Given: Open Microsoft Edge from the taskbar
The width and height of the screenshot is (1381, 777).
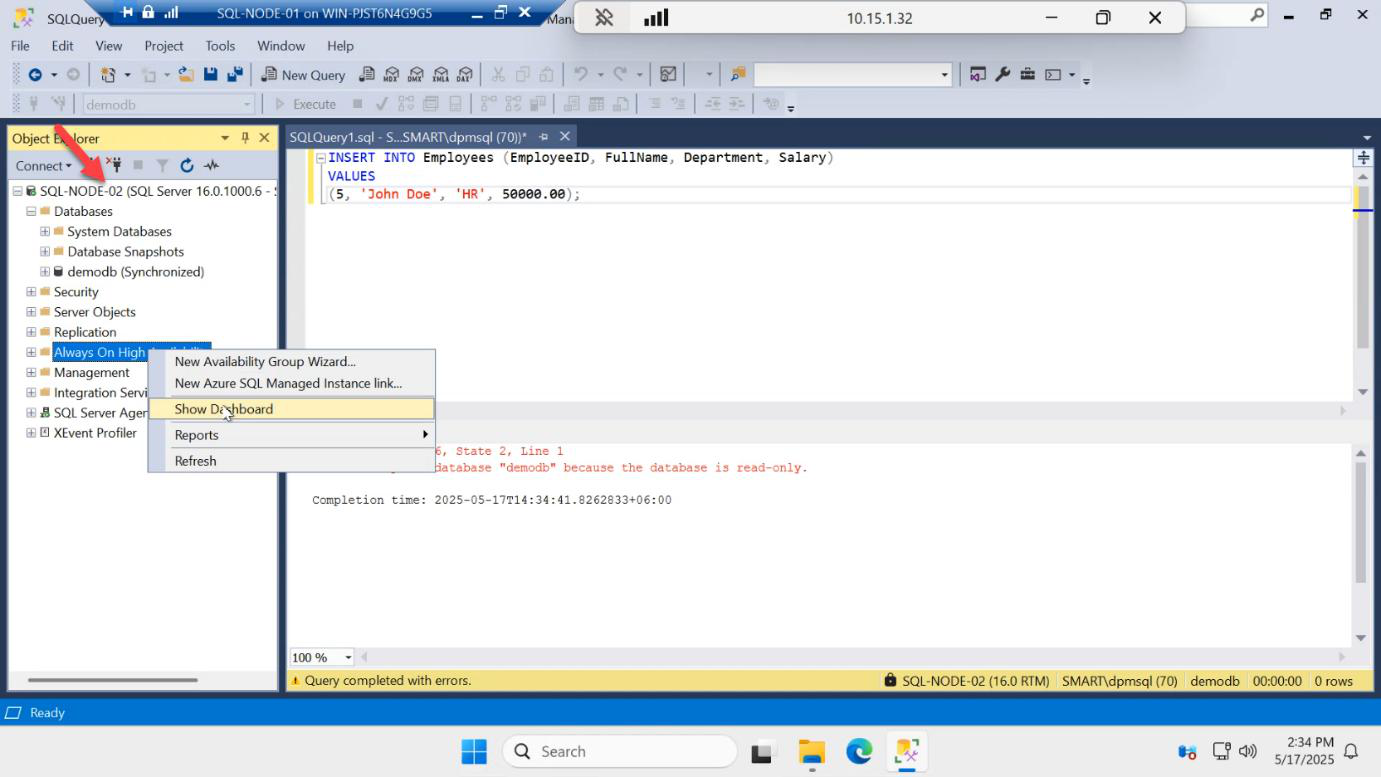Looking at the screenshot, I should click(x=859, y=751).
